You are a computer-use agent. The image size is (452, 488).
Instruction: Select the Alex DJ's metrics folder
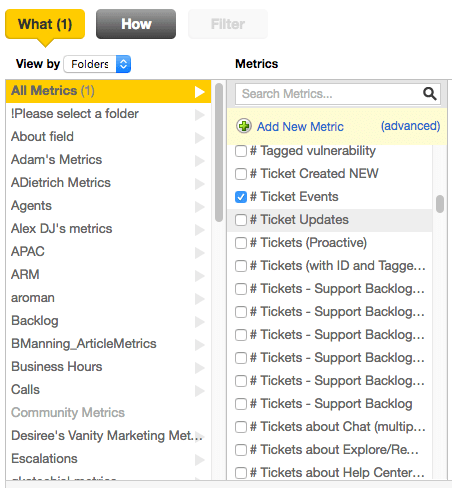tap(108, 229)
